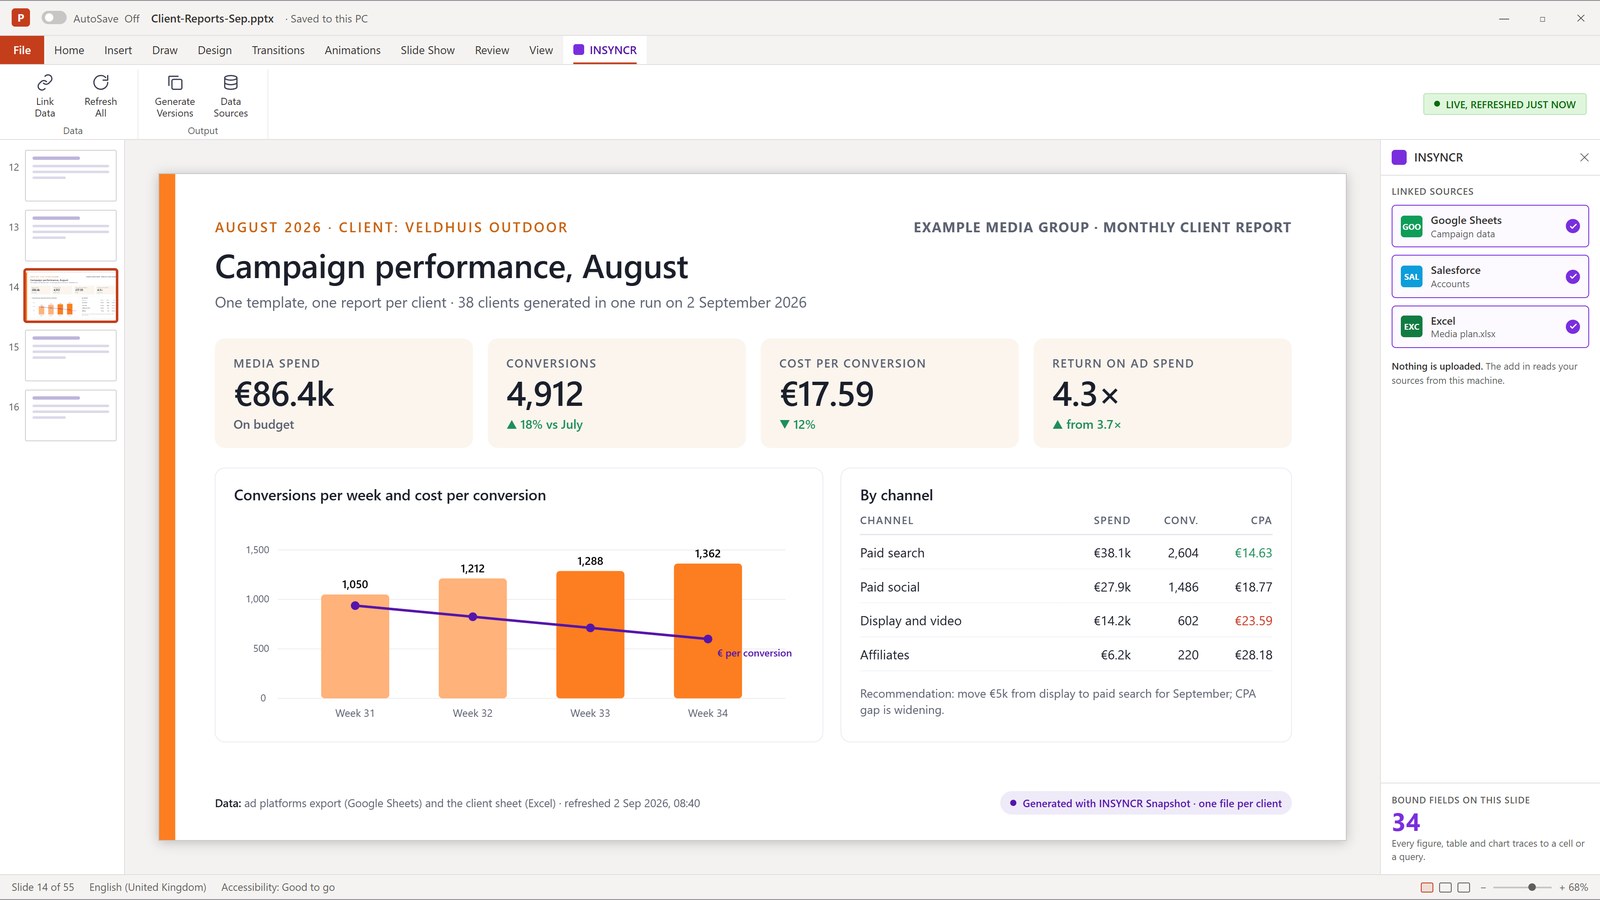The height and width of the screenshot is (900, 1600).
Task: Uncheck the Salesforce Accounts source
Action: (1572, 277)
